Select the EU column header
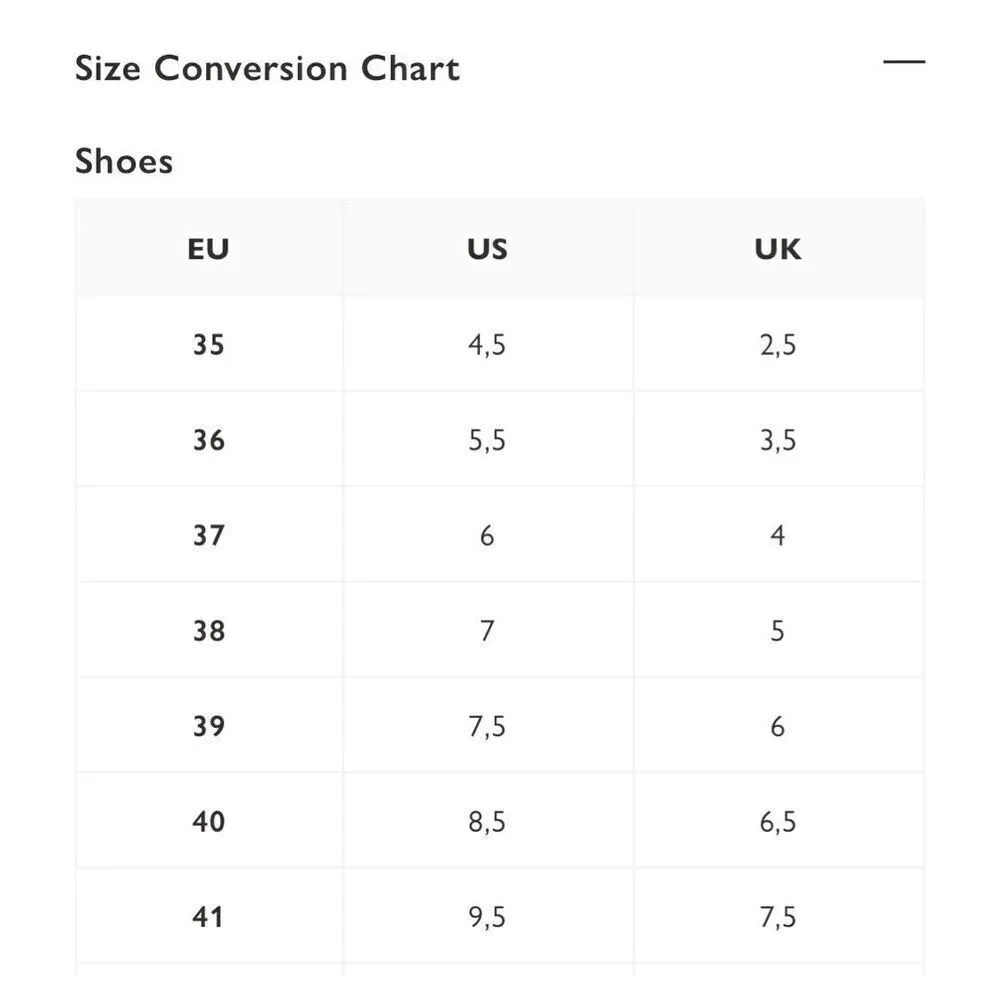This screenshot has height=1000, width=1000. pos(208,249)
